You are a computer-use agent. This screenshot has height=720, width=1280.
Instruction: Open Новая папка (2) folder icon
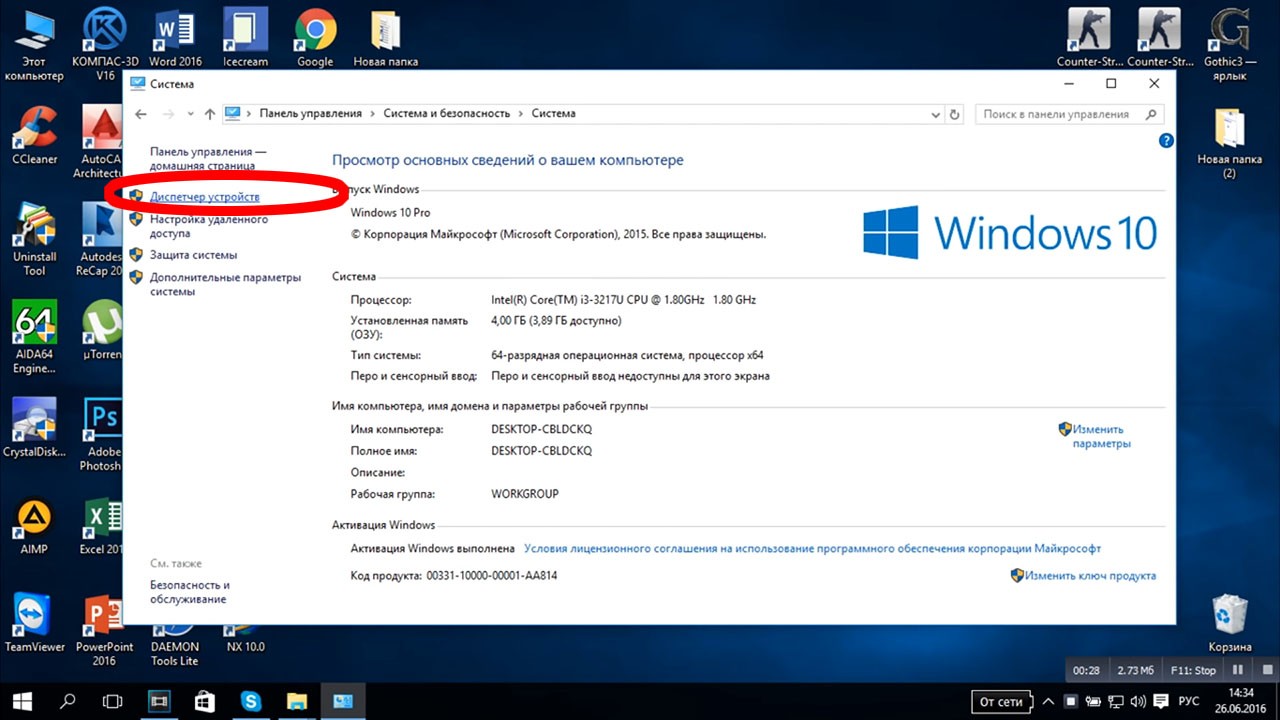pos(1229,142)
